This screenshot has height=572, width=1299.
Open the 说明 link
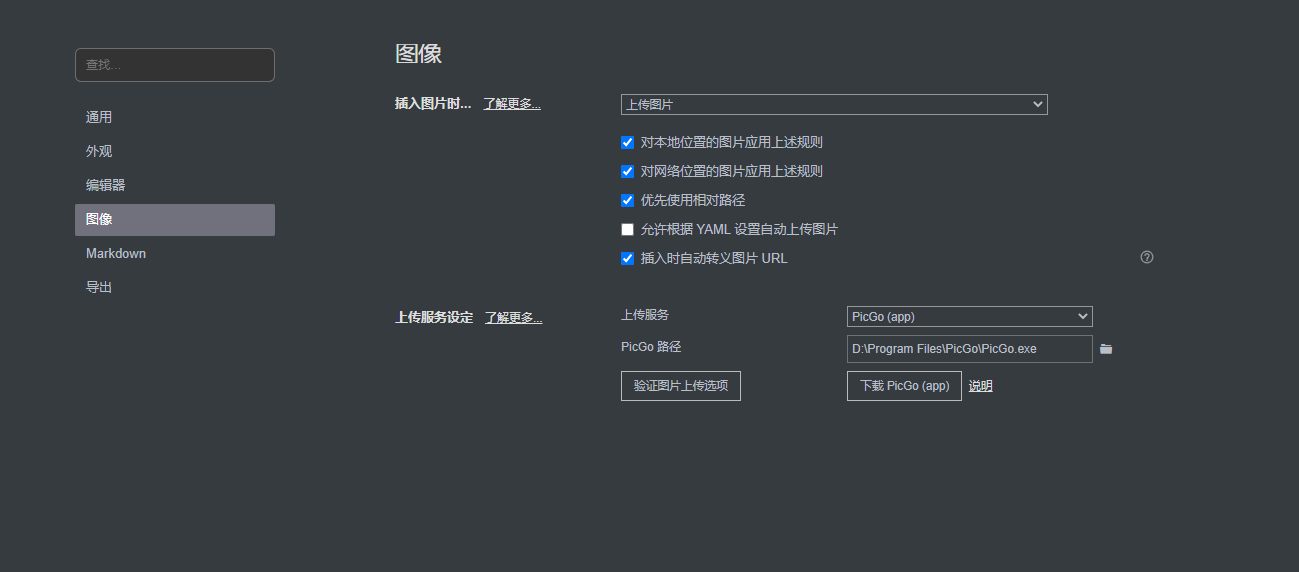[x=980, y=386]
